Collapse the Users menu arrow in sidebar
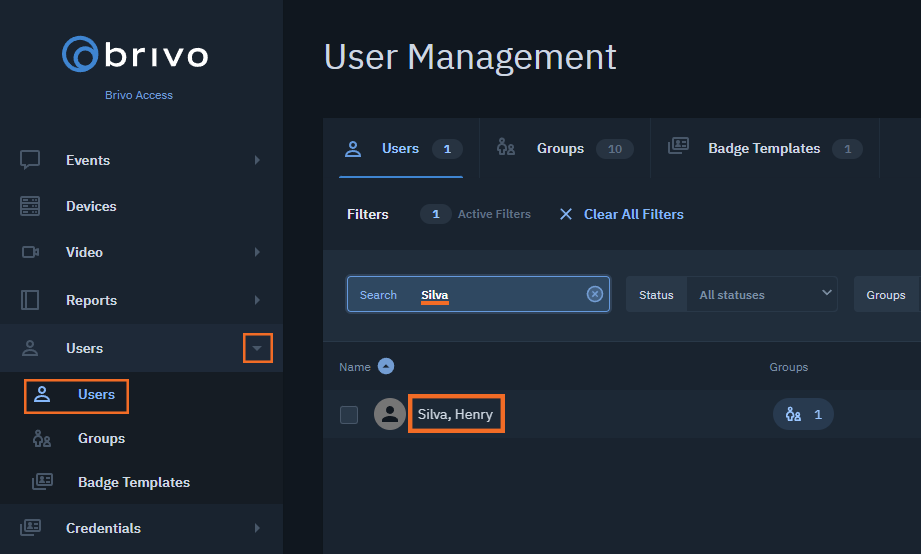The image size is (921, 554). (x=257, y=348)
